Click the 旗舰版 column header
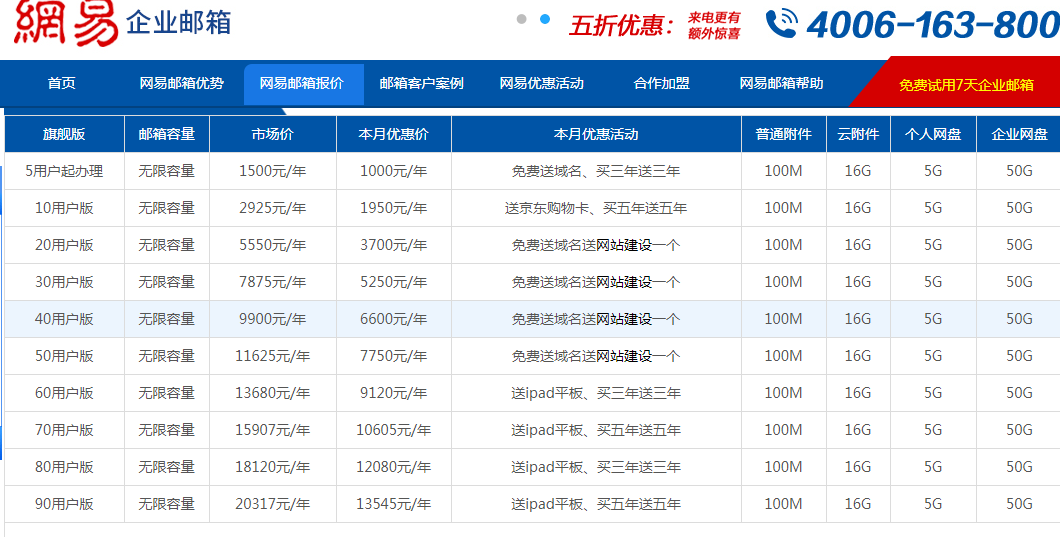The image size is (1060, 537). click(64, 134)
